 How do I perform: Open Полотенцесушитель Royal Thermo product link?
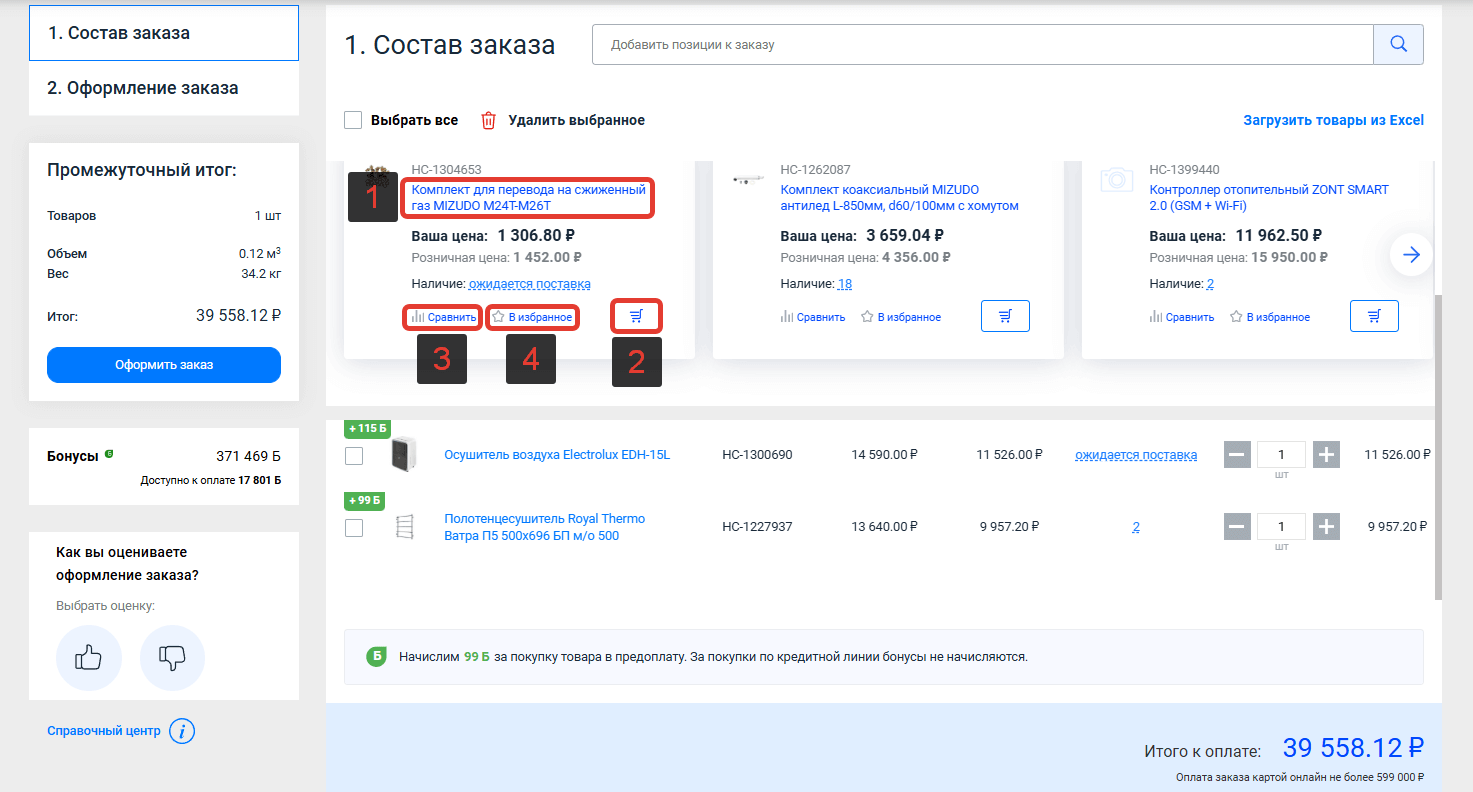545,527
